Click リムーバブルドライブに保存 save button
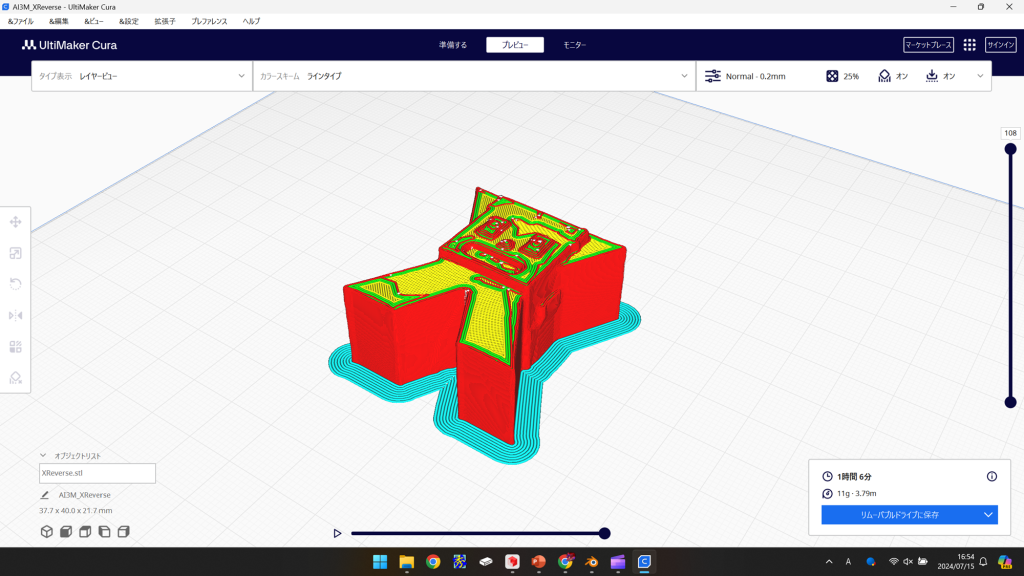The image size is (1024, 576). pos(900,515)
